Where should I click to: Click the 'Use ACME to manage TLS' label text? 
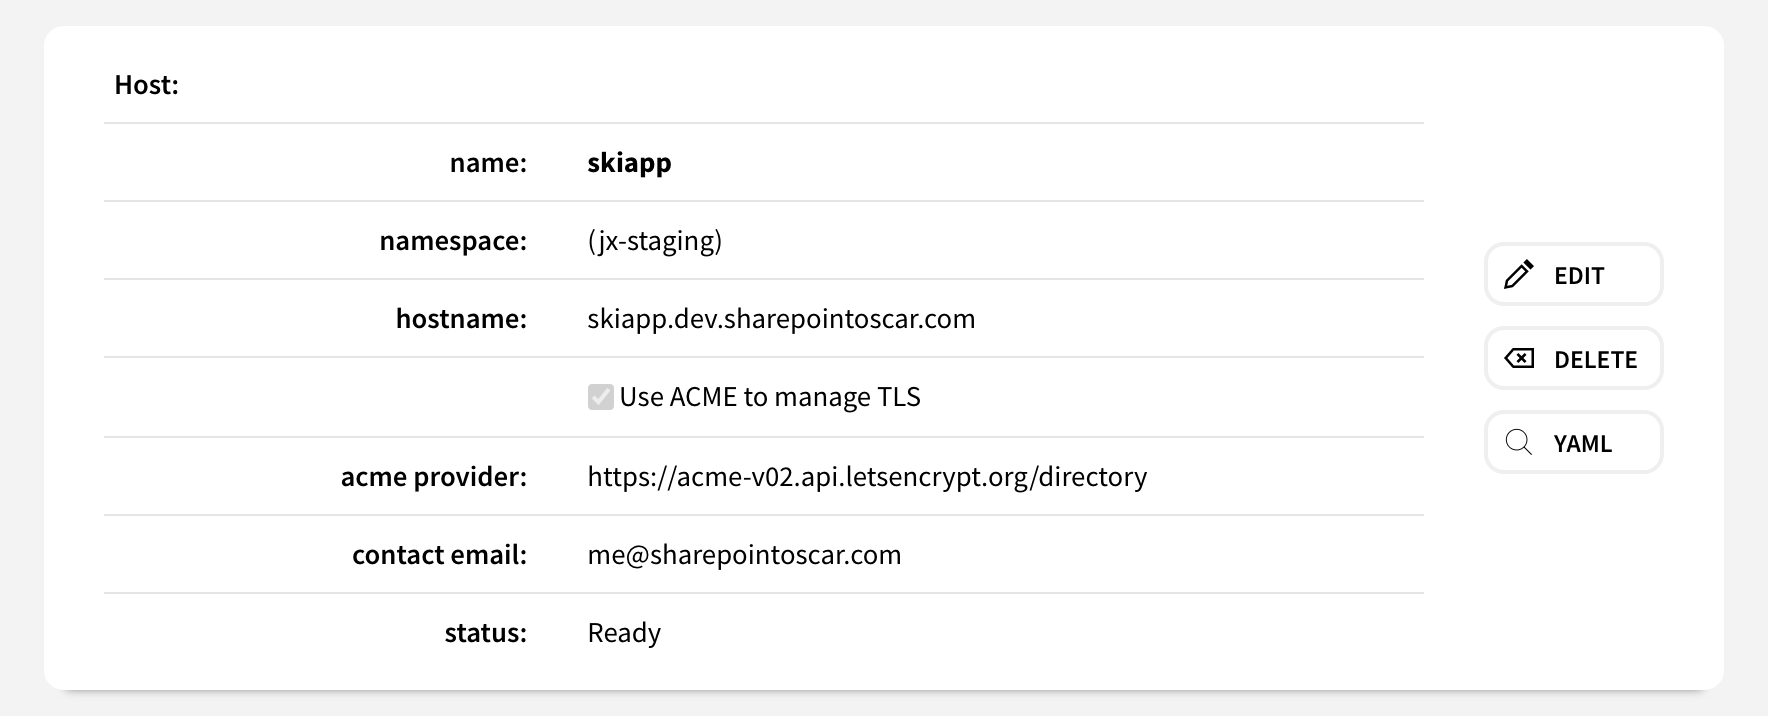(770, 397)
